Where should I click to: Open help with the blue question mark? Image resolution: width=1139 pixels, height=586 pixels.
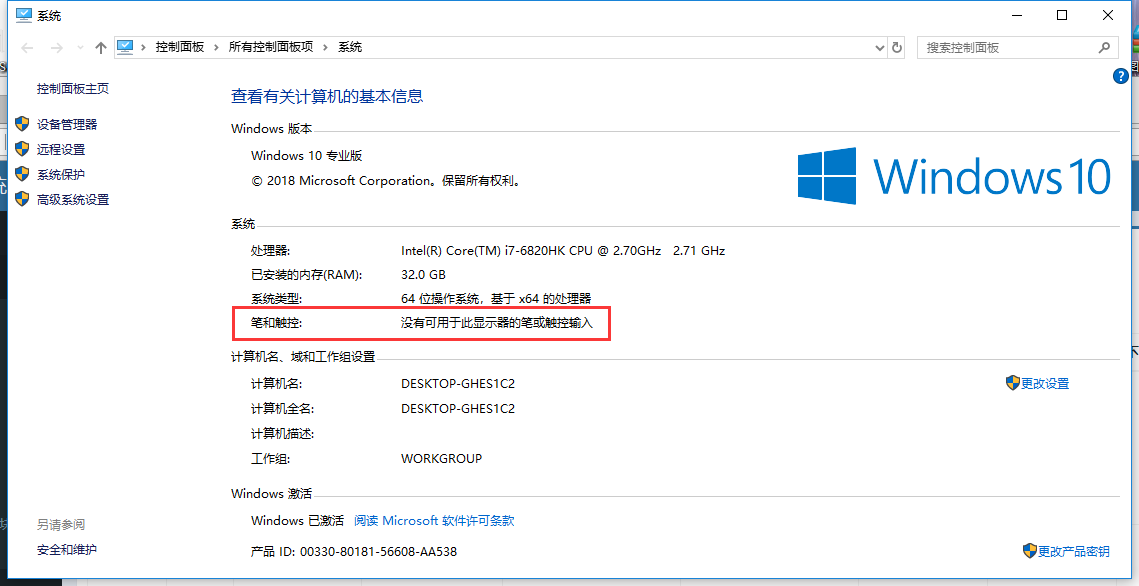pyautogui.click(x=1121, y=76)
